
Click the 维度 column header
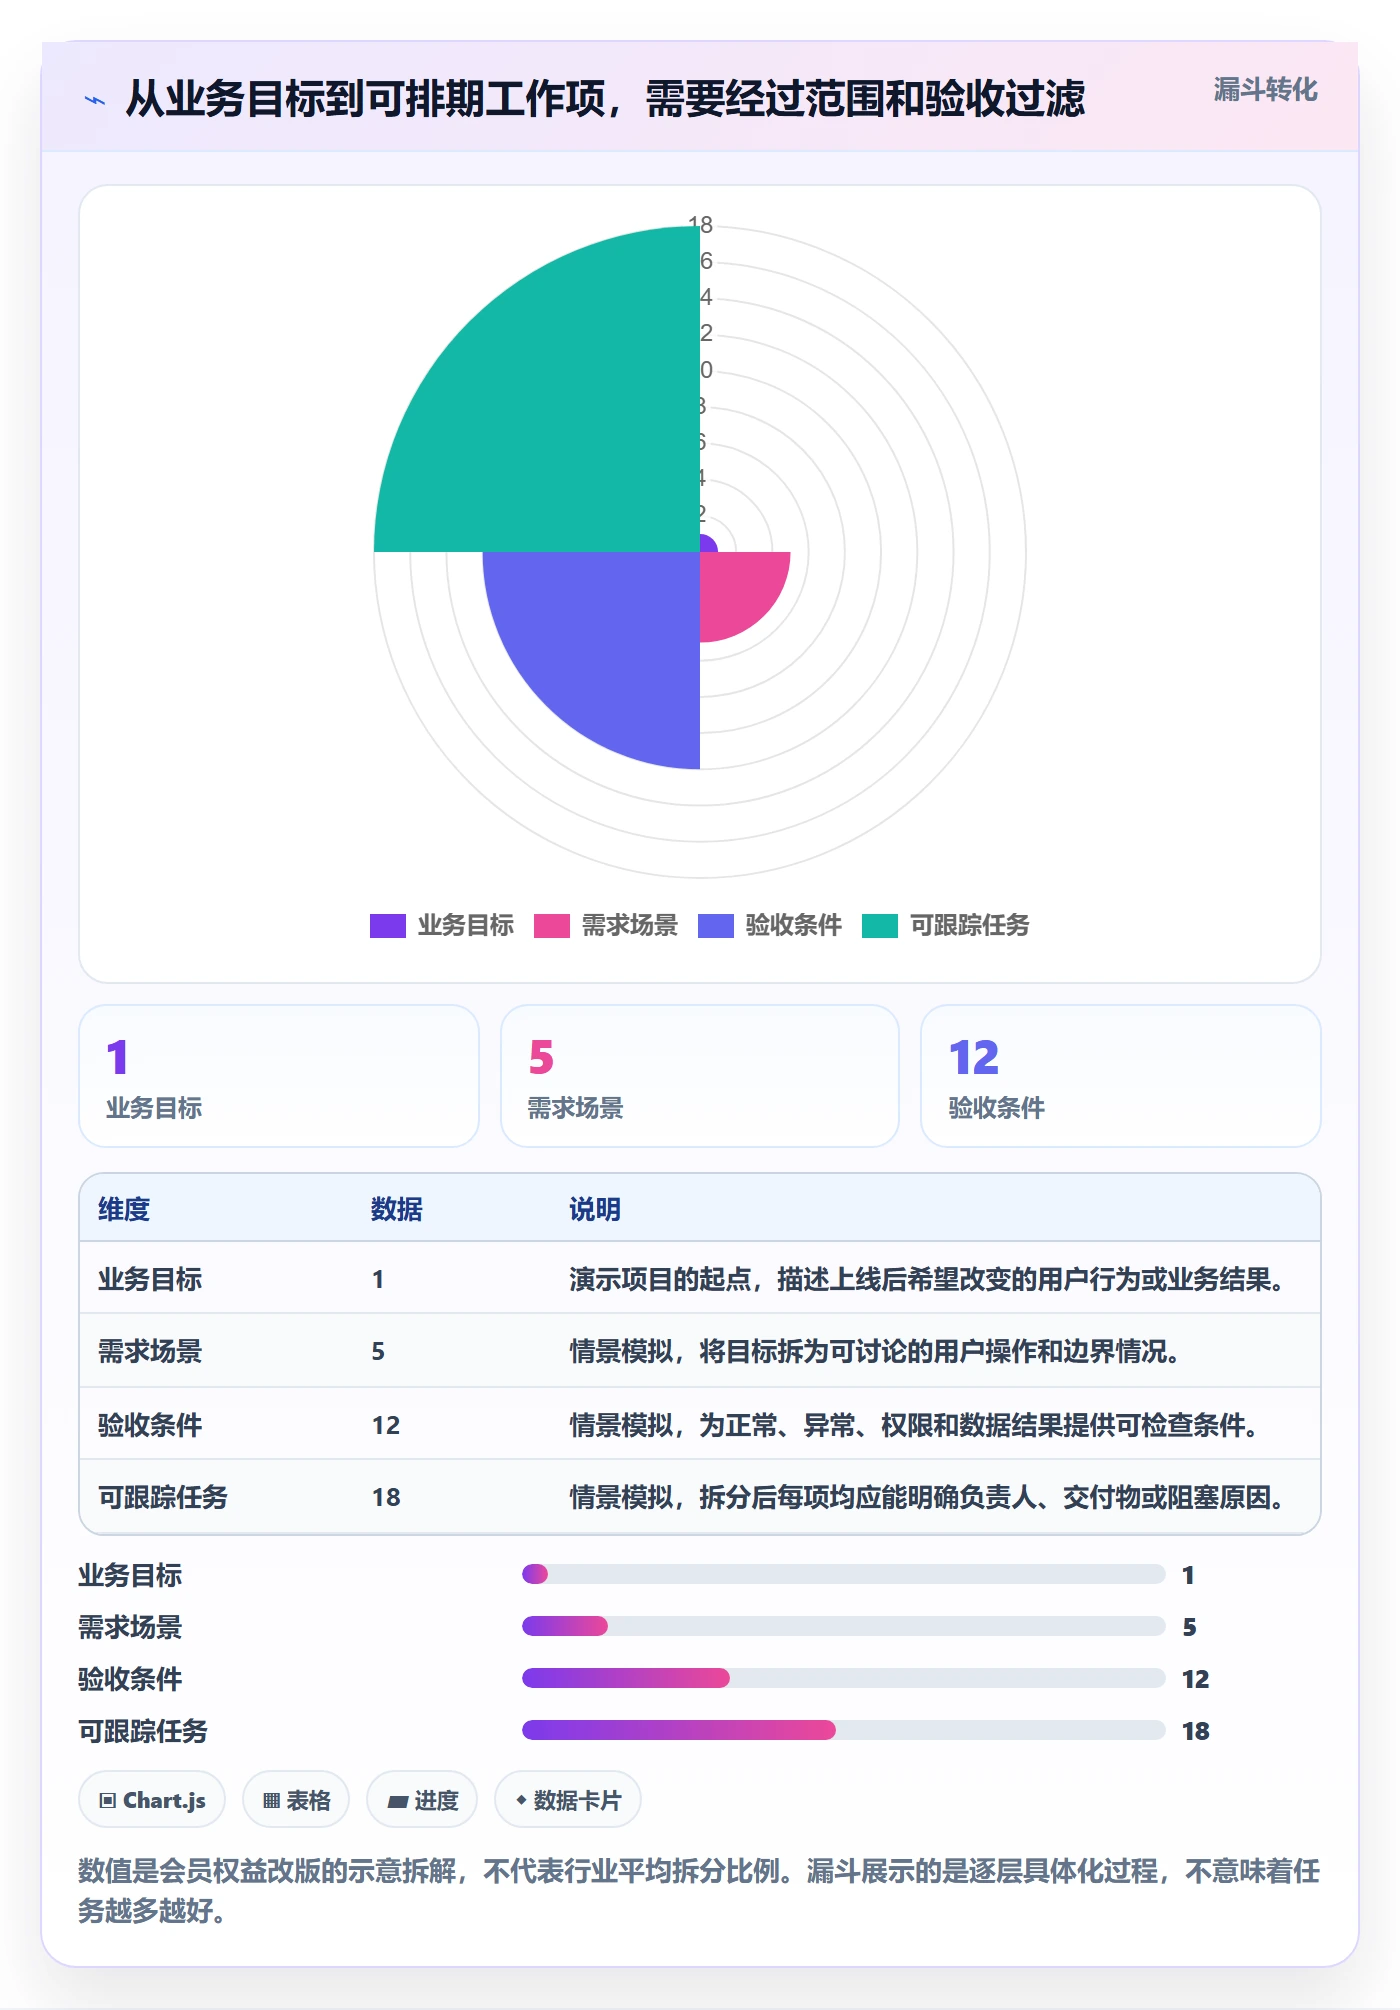[x=124, y=1209]
